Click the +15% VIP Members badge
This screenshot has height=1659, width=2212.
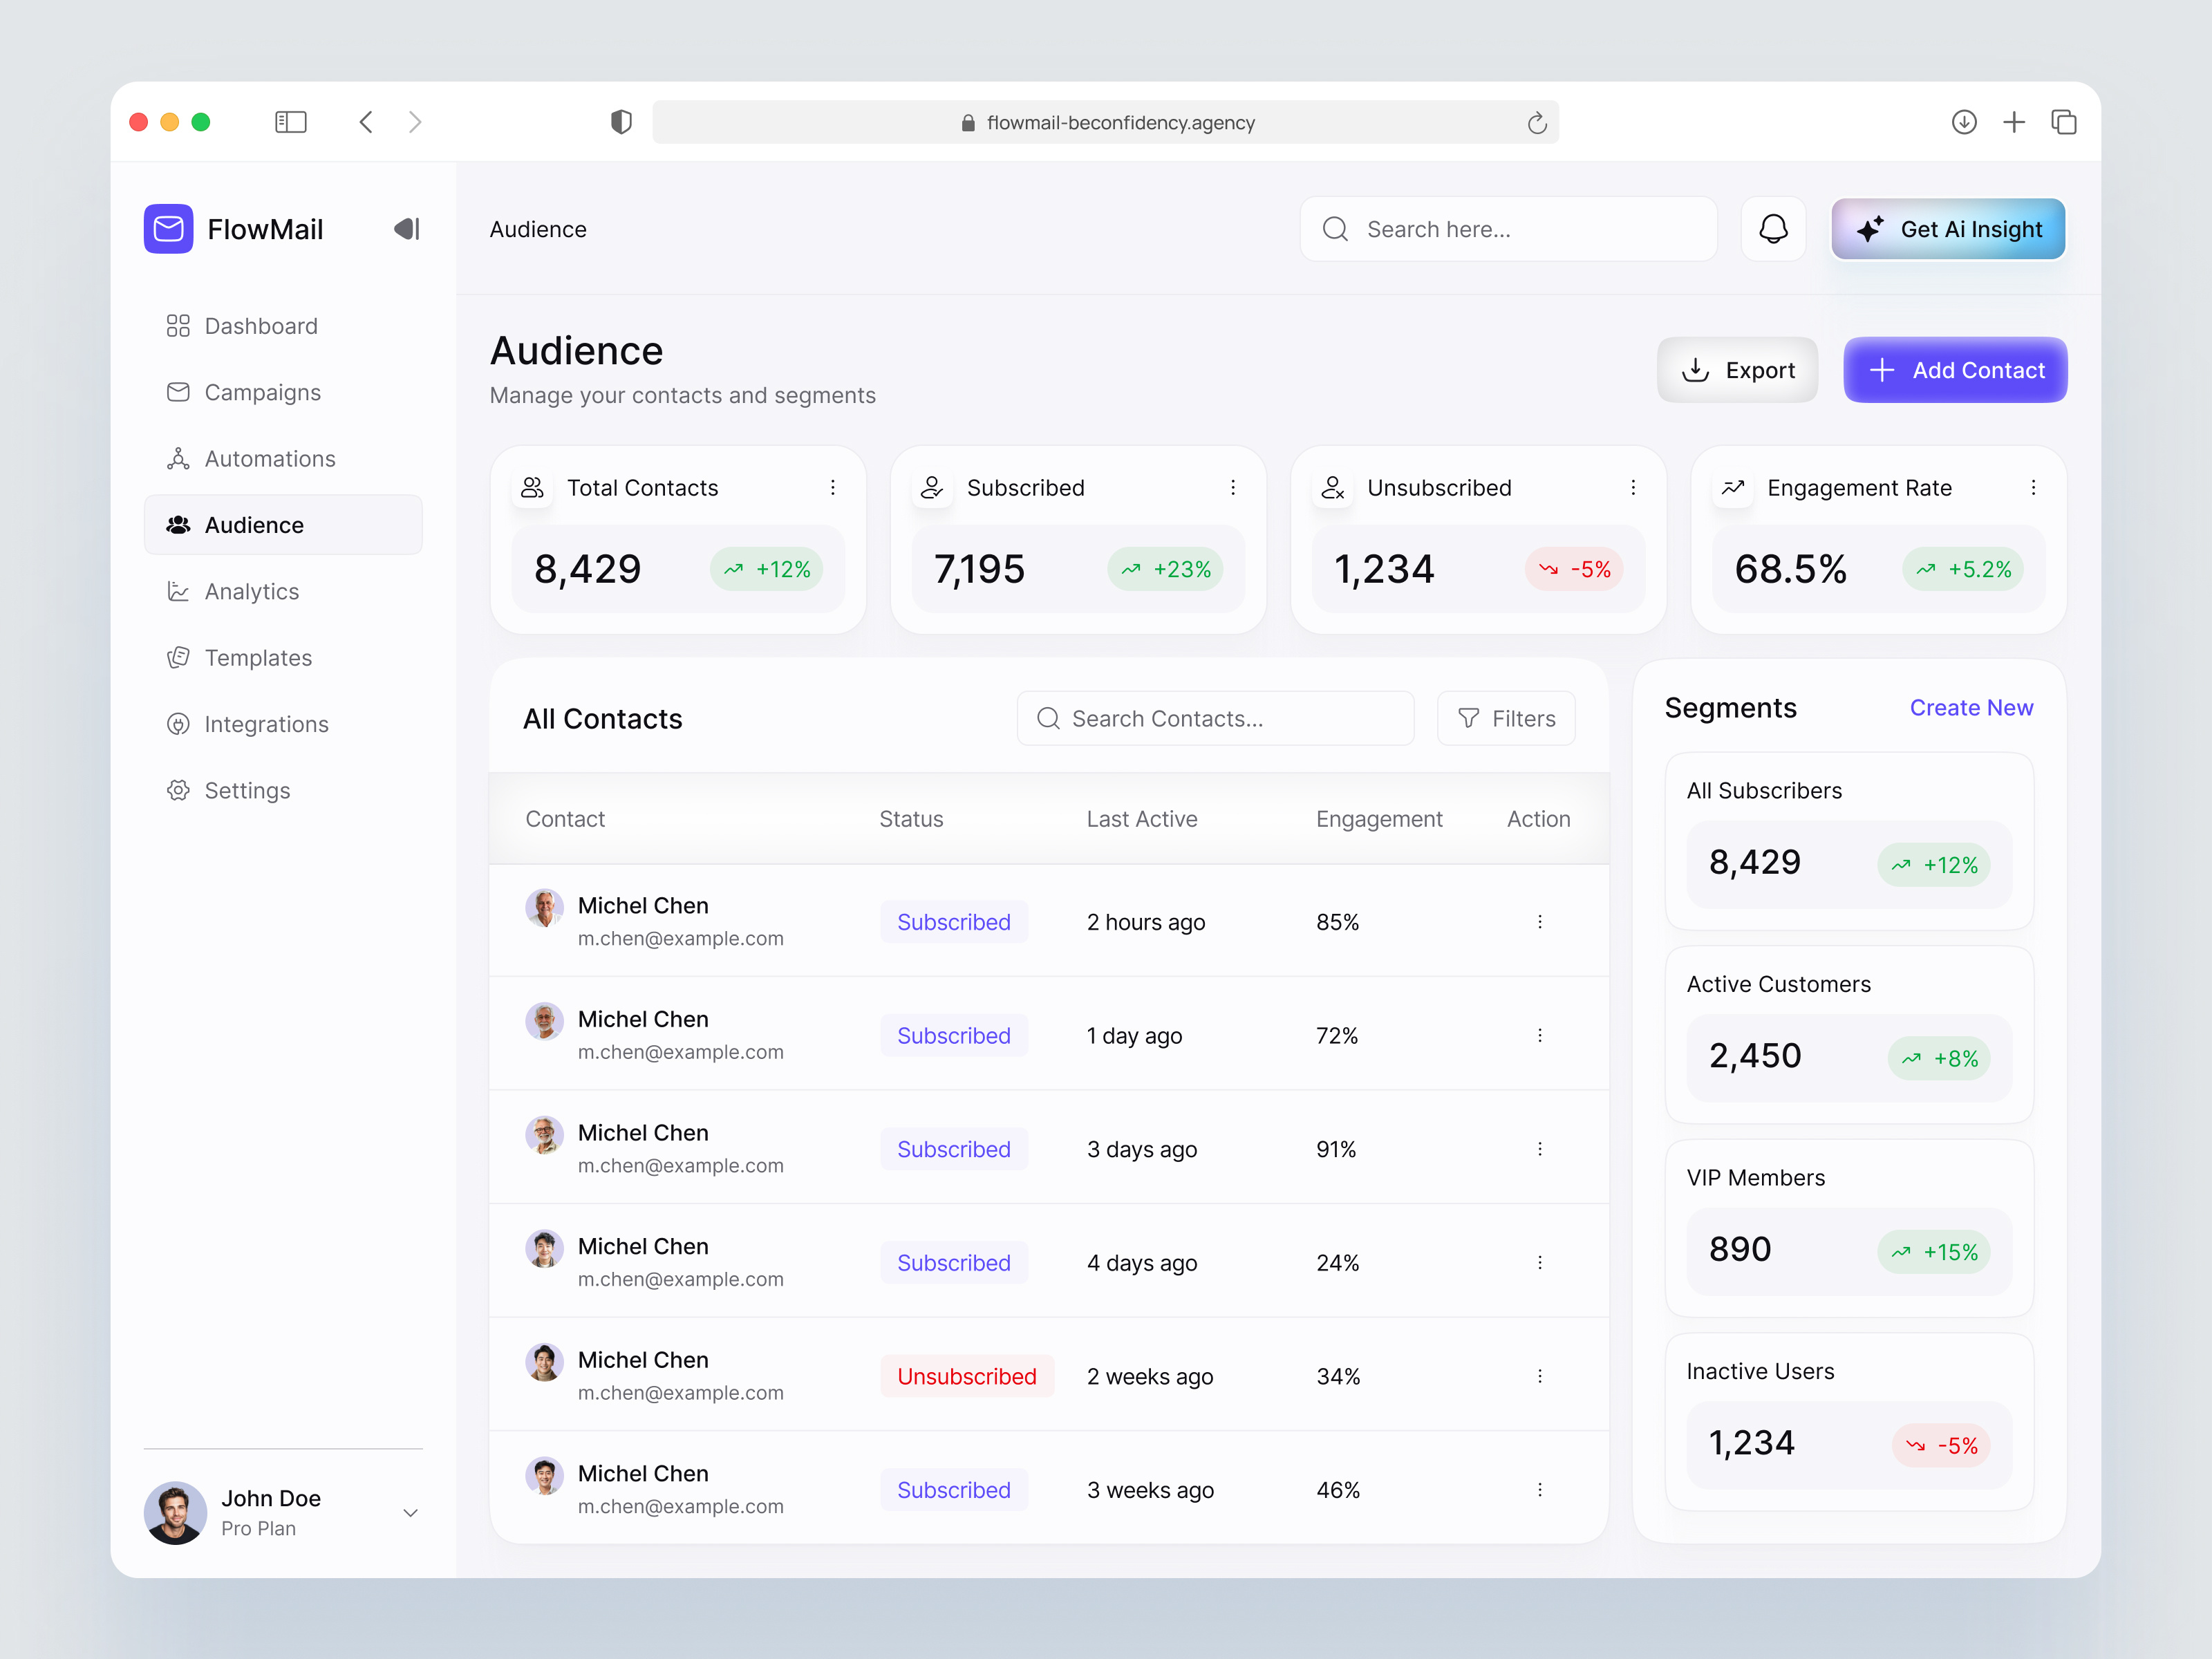tap(1934, 1251)
